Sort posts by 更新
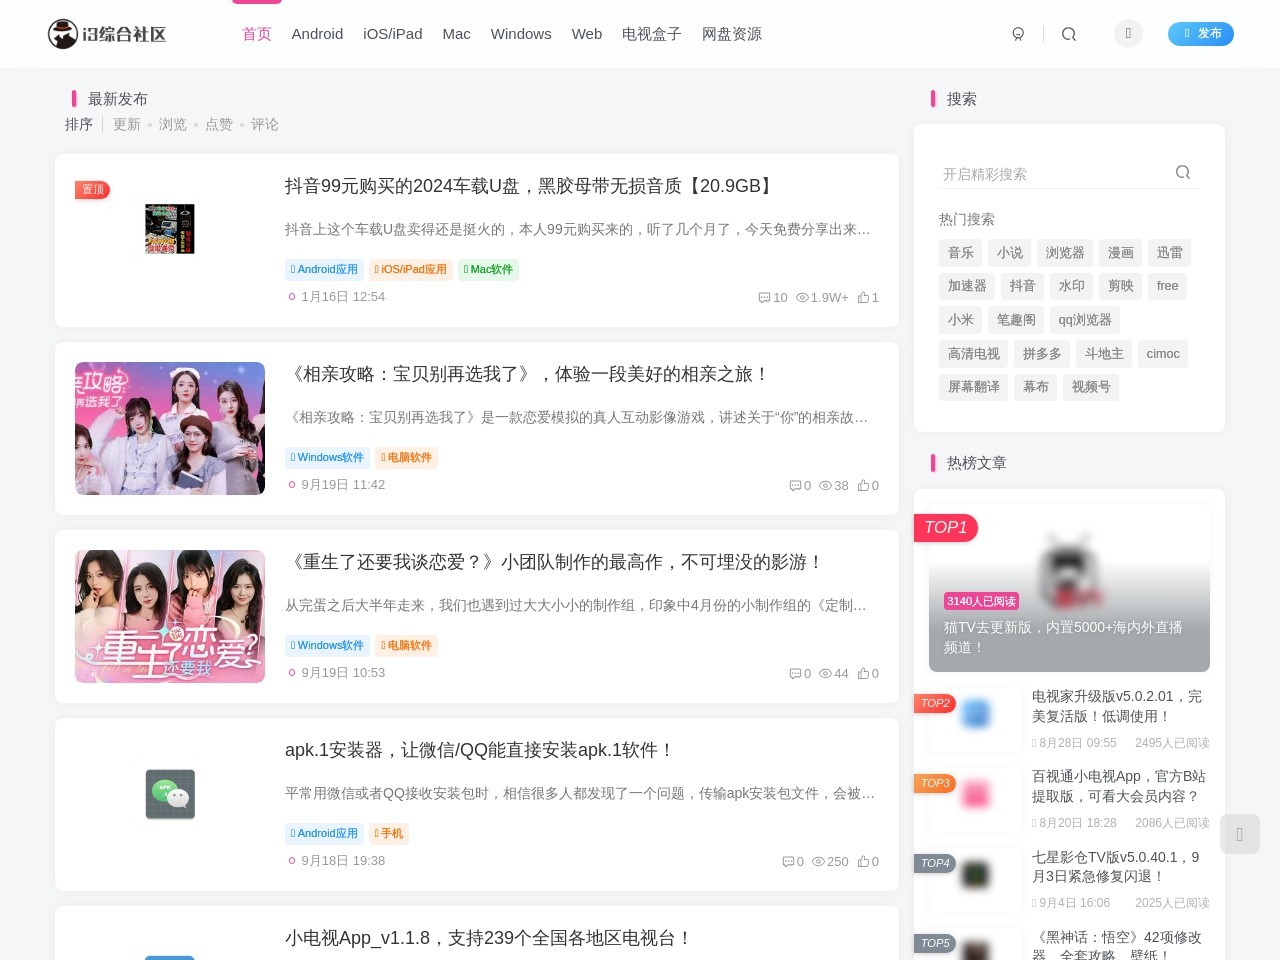1280x960 pixels. click(127, 125)
